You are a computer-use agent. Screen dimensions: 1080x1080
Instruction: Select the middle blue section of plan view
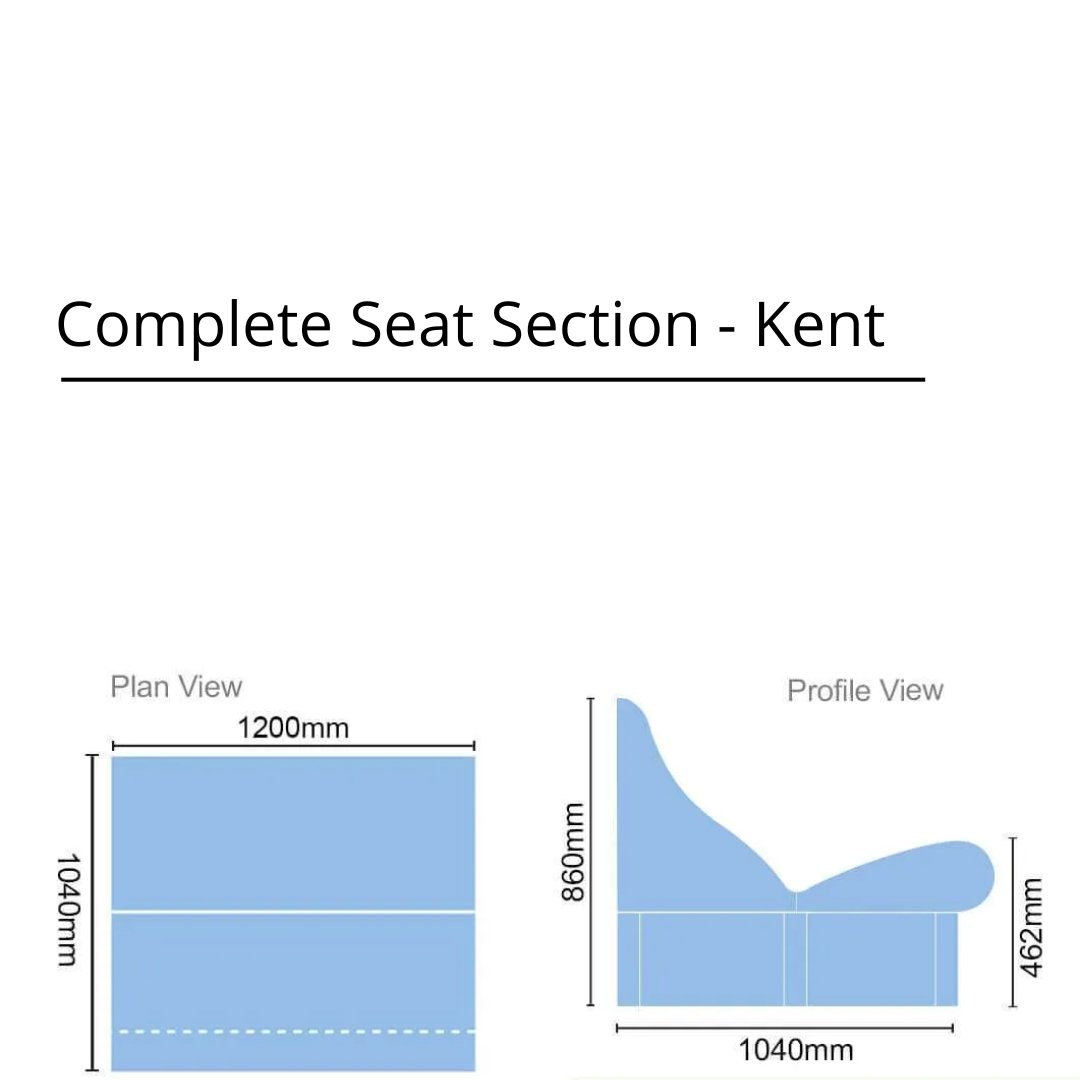pyautogui.click(x=293, y=970)
